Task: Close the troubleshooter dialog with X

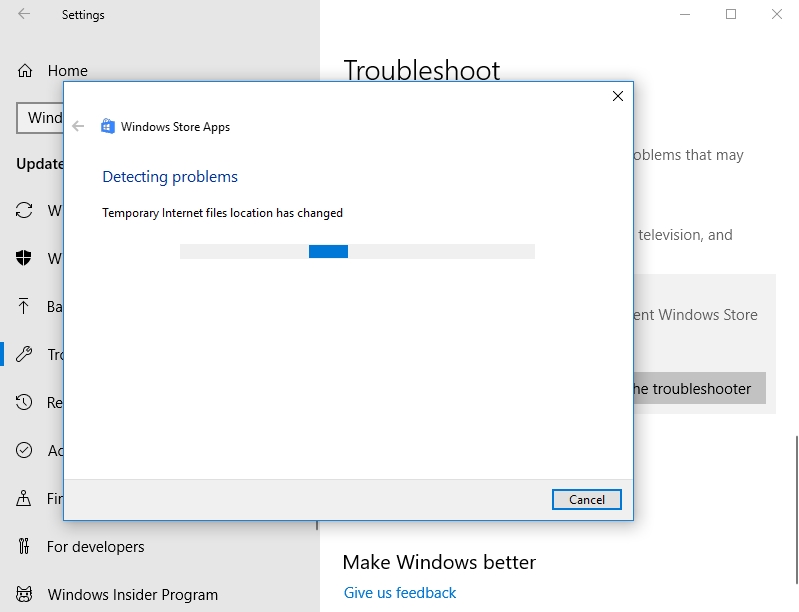Action: (618, 96)
